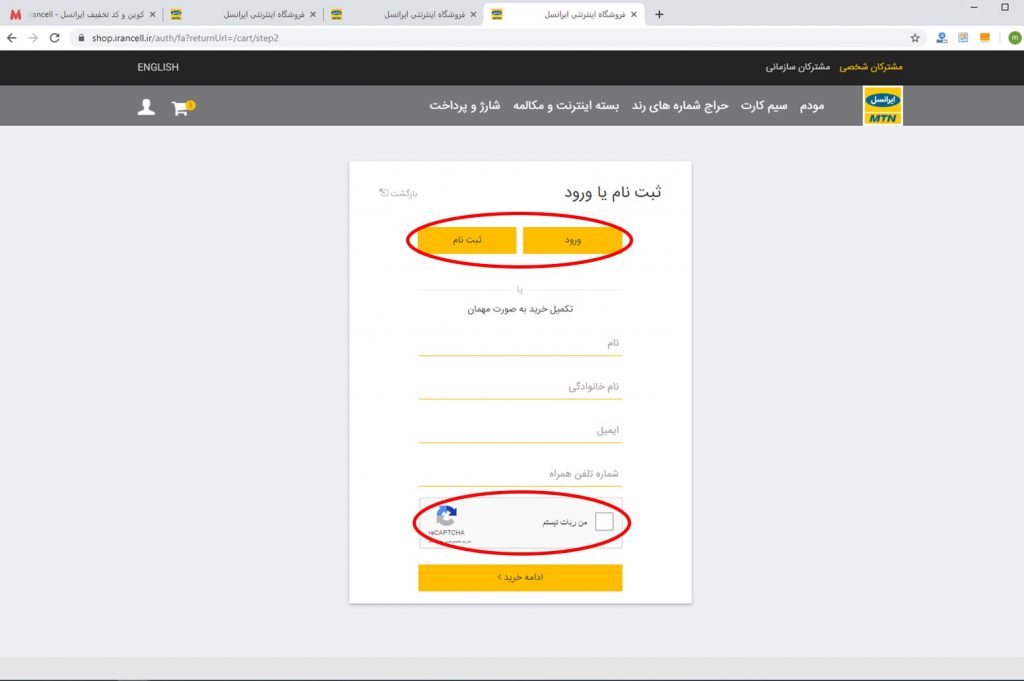
Task: Focus the 'شماره تلفن همراه' mobile field
Action: (520, 474)
